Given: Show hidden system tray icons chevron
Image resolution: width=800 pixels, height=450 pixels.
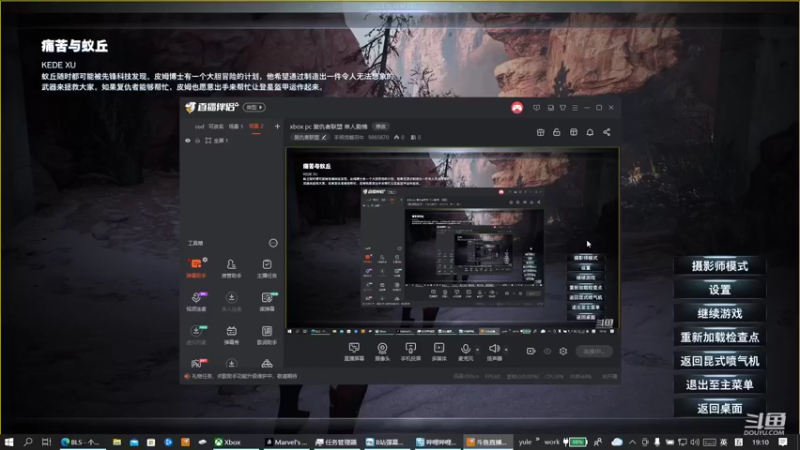Looking at the screenshot, I should (x=632, y=442).
